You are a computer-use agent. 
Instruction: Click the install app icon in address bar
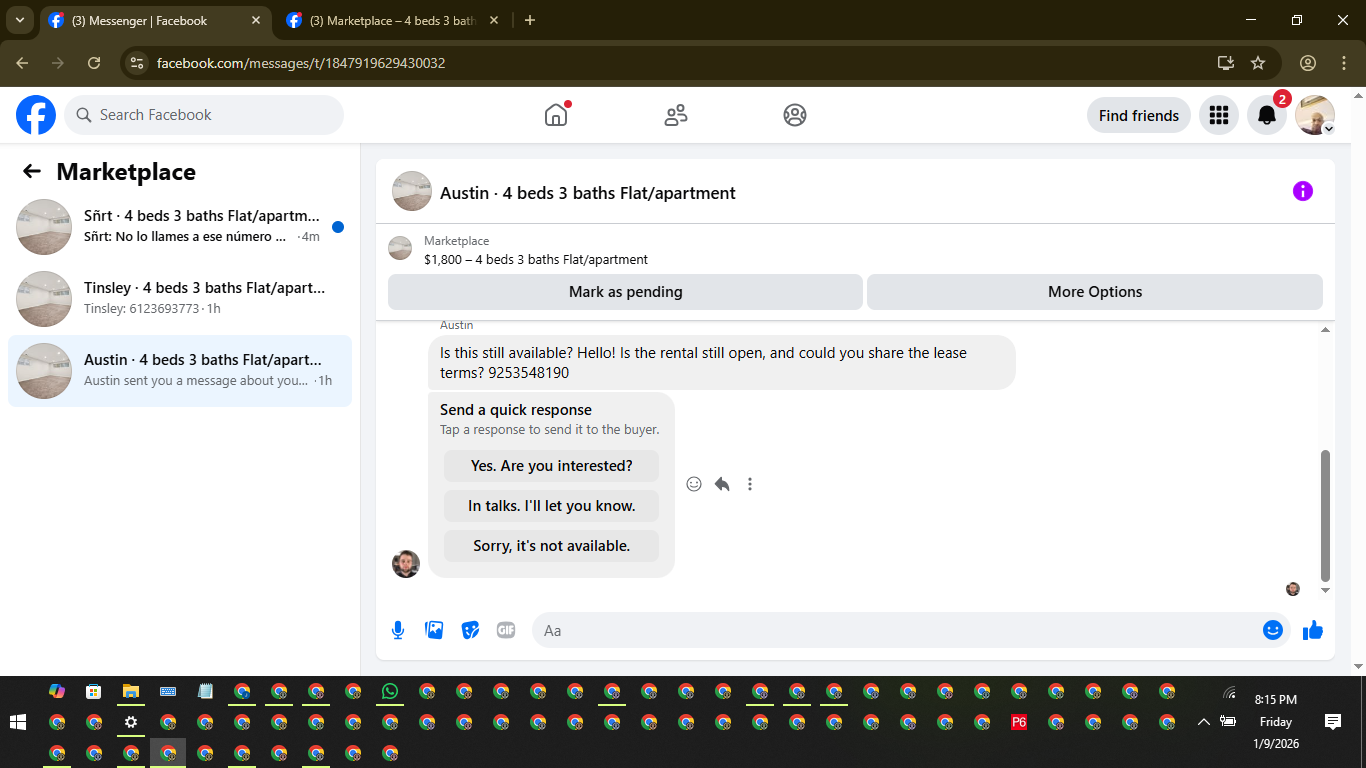(1226, 63)
